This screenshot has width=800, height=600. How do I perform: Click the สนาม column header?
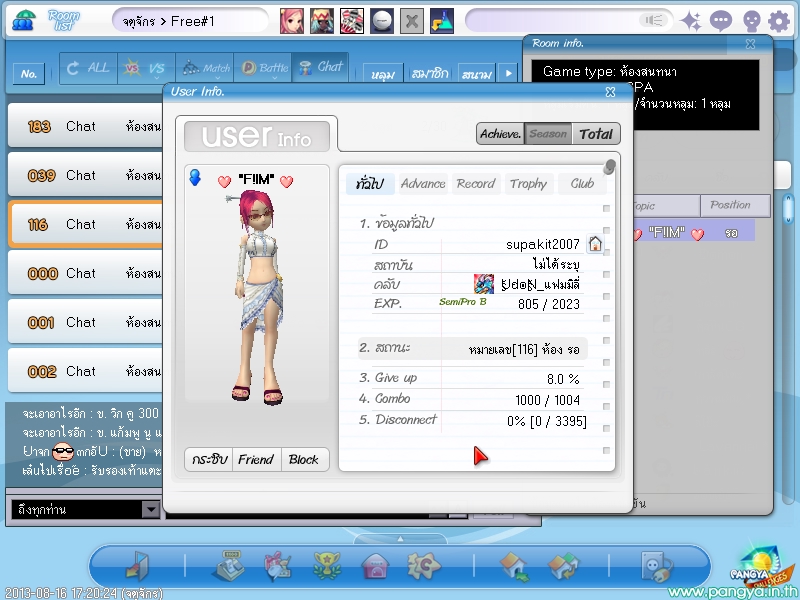tap(477, 74)
